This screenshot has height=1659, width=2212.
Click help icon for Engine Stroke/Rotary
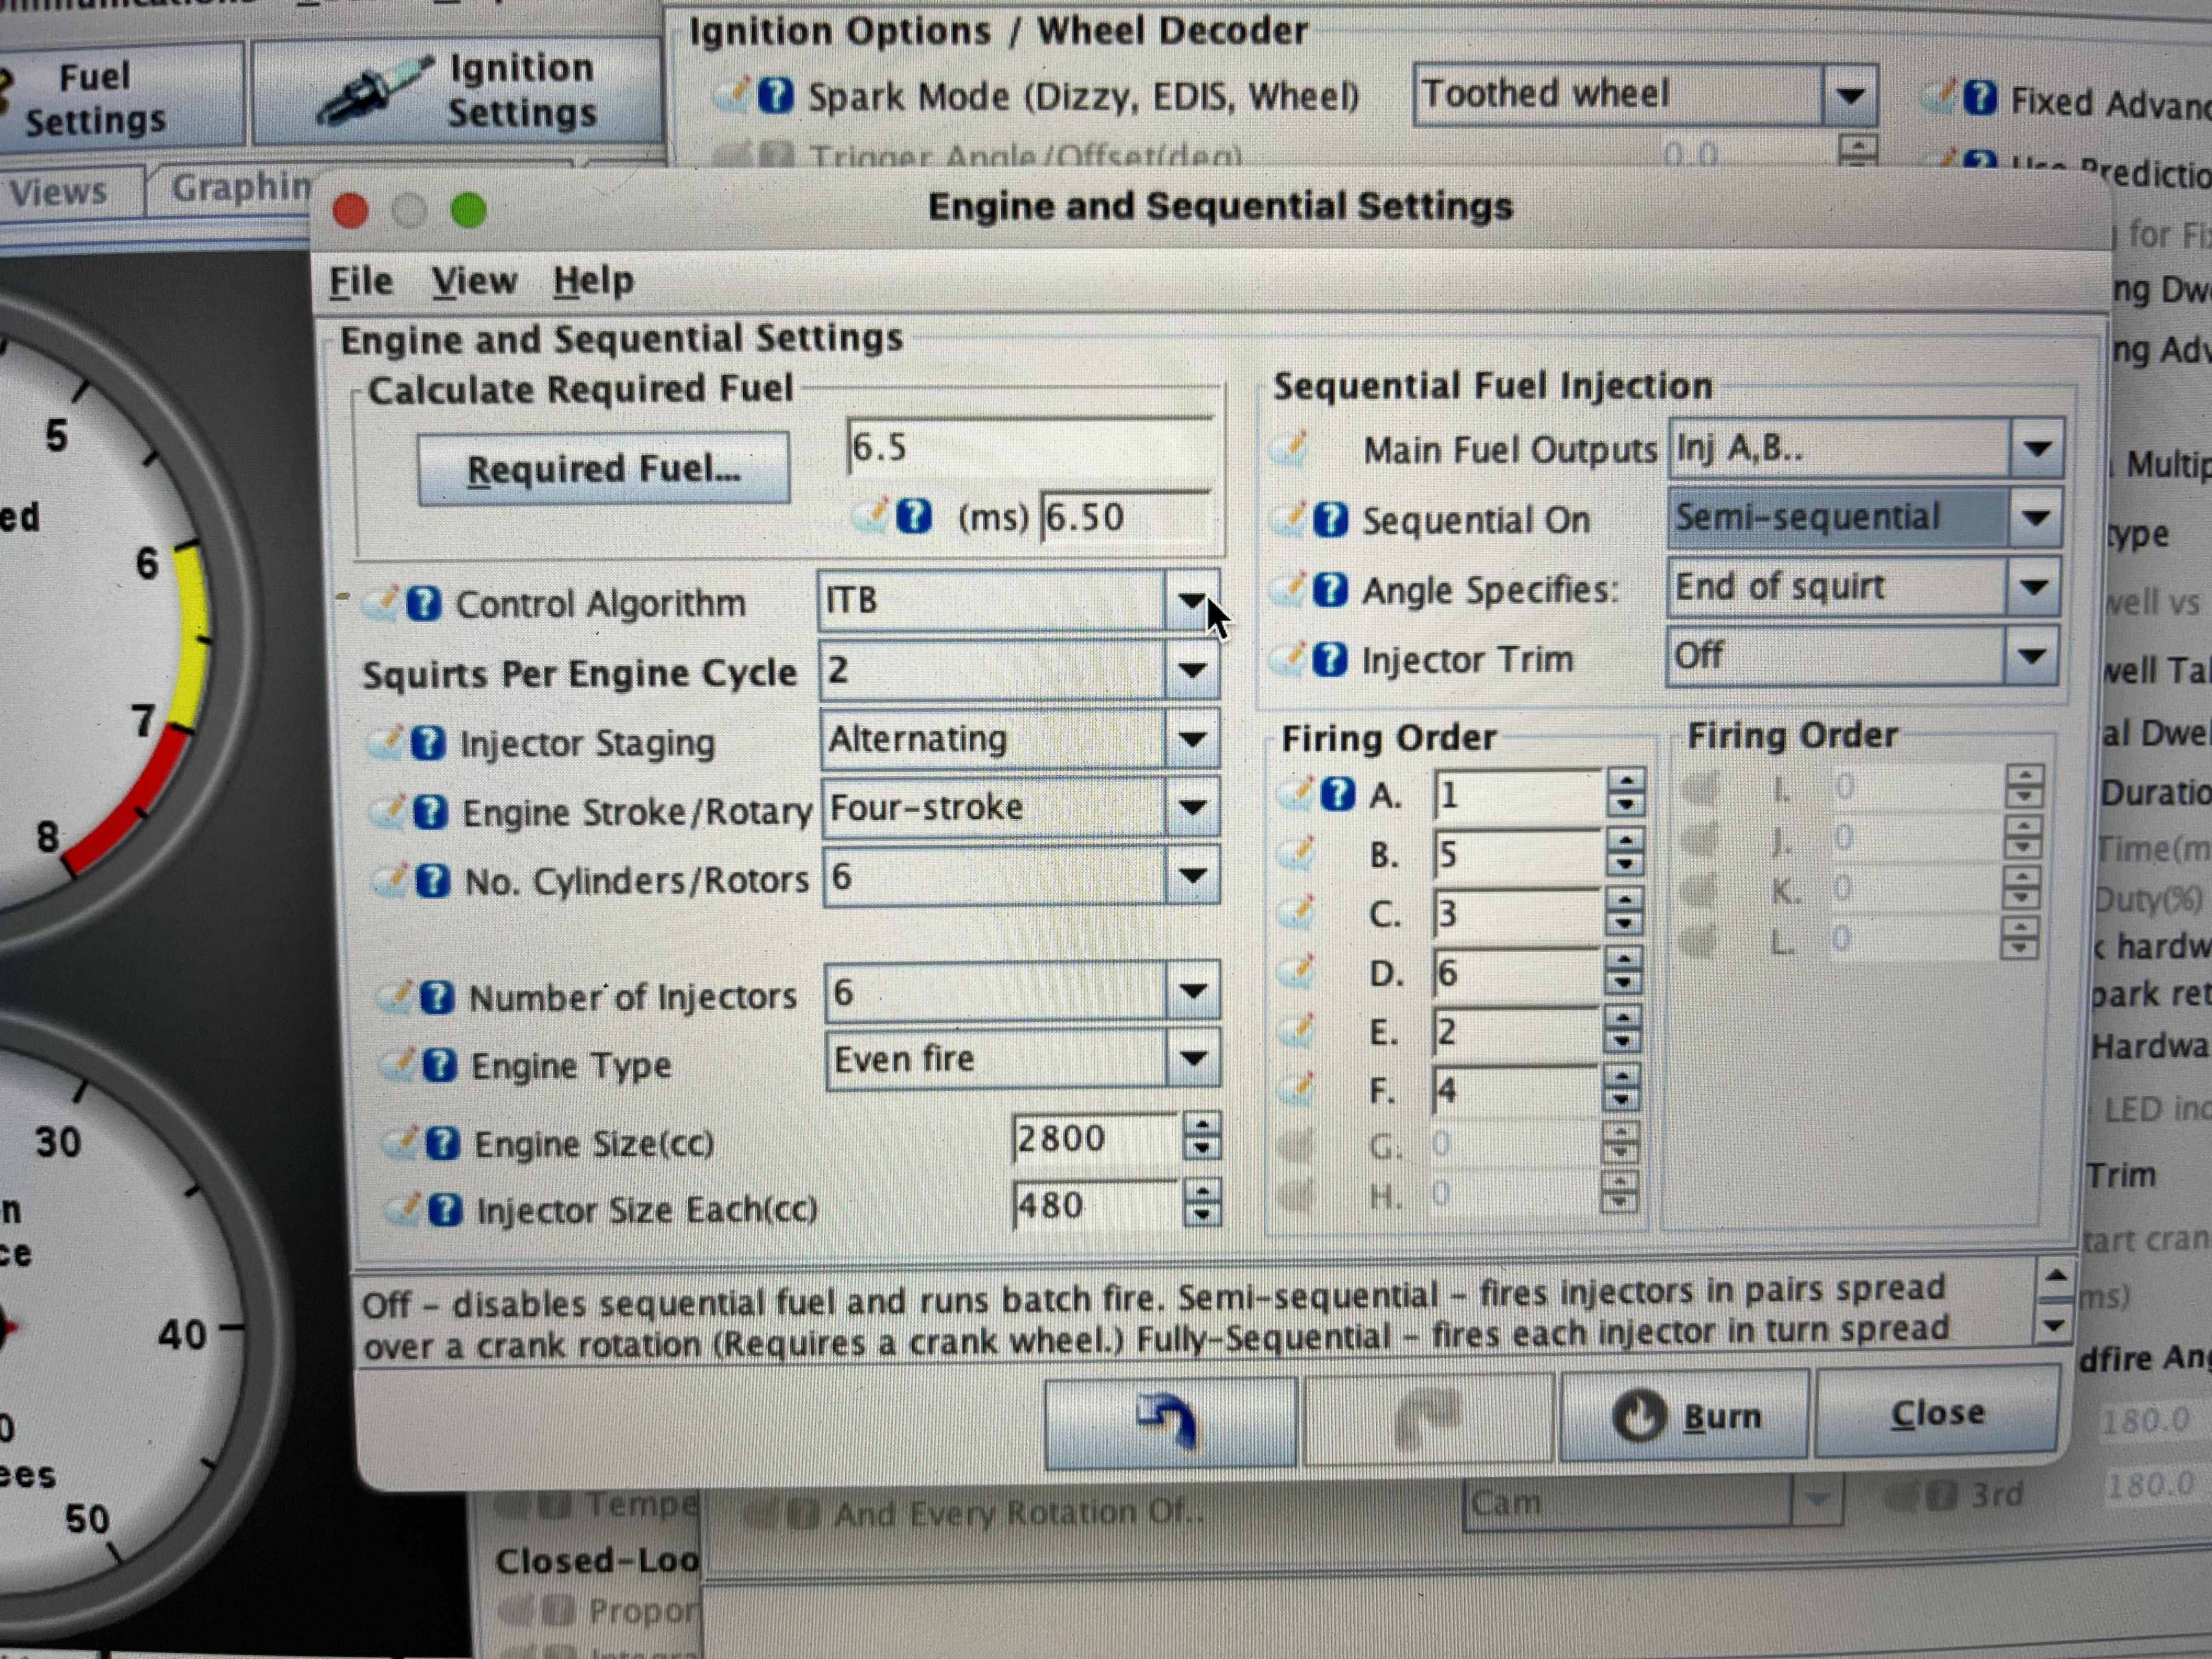click(x=430, y=812)
